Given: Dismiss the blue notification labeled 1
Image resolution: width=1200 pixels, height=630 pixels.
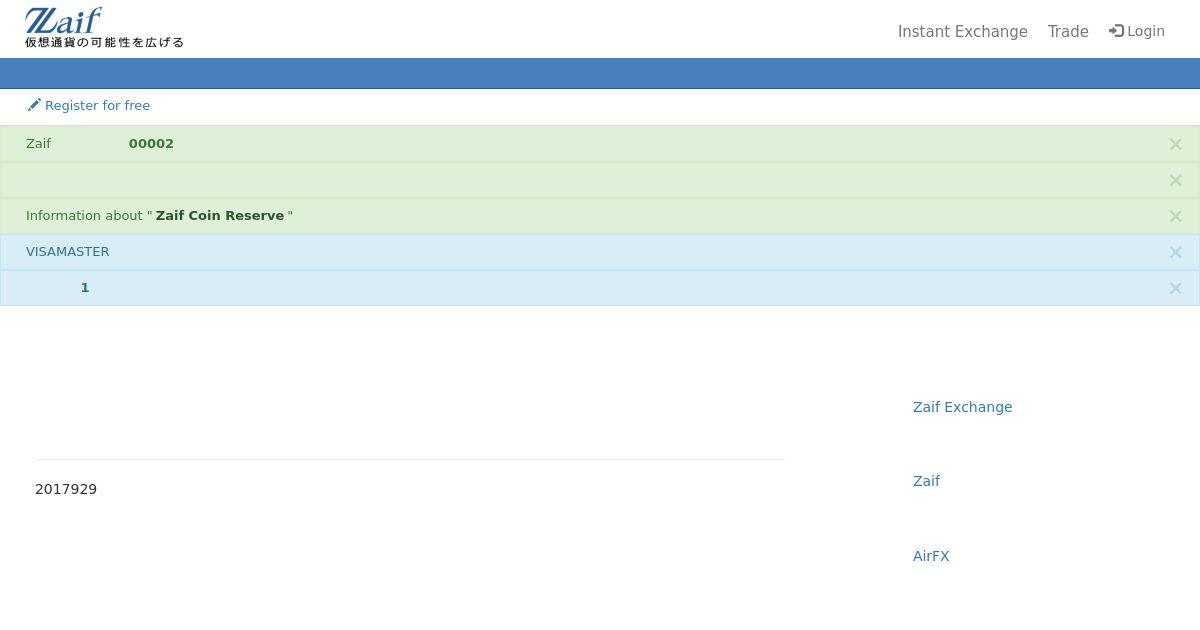Looking at the screenshot, I should click(x=1175, y=288).
